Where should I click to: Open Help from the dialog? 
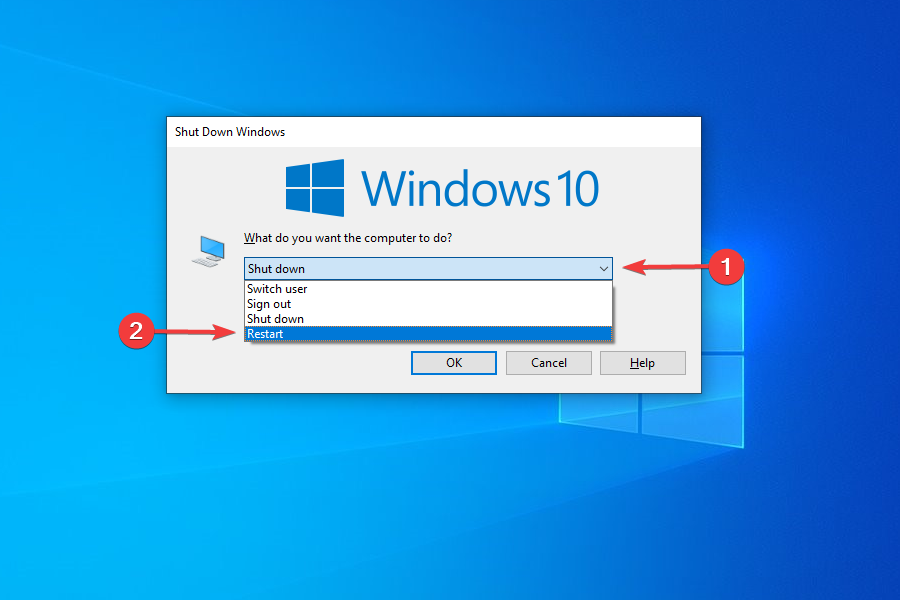tap(642, 362)
